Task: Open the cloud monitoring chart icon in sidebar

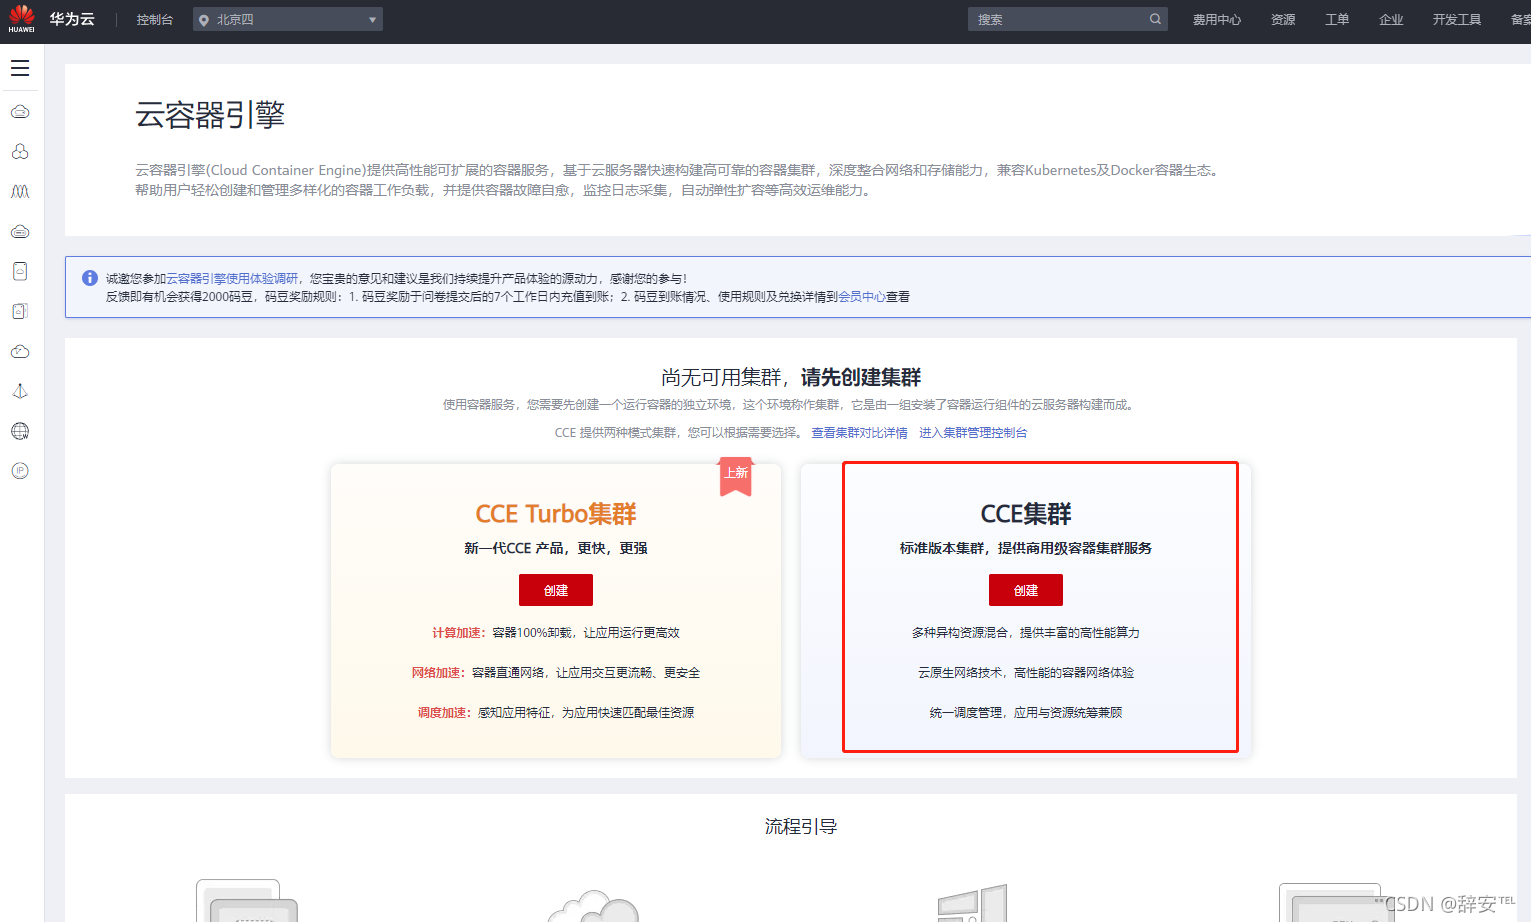Action: tap(20, 352)
